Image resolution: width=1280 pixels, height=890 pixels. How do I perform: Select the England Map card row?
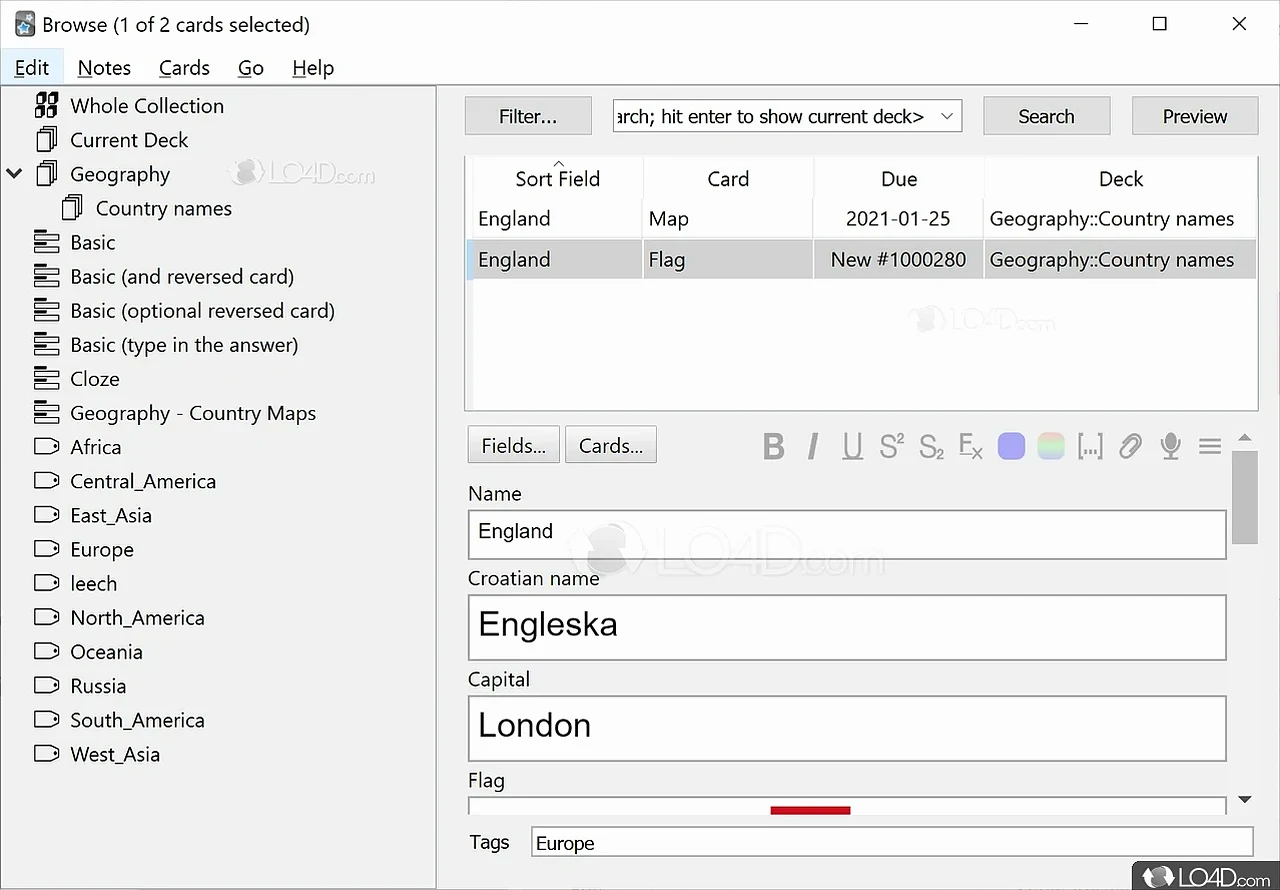[862, 219]
